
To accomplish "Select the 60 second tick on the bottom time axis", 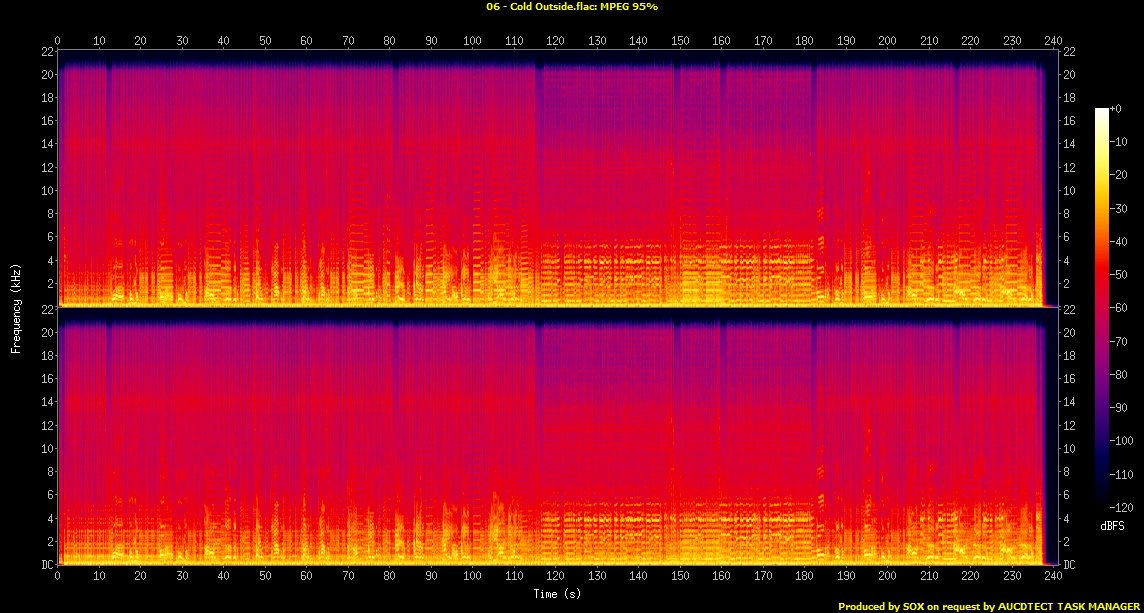I will 305,577.
